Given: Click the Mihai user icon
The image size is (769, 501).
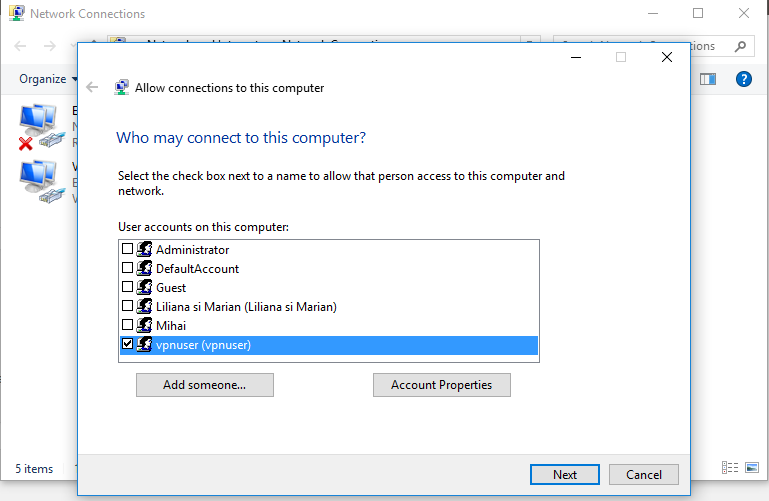Looking at the screenshot, I should click(144, 326).
